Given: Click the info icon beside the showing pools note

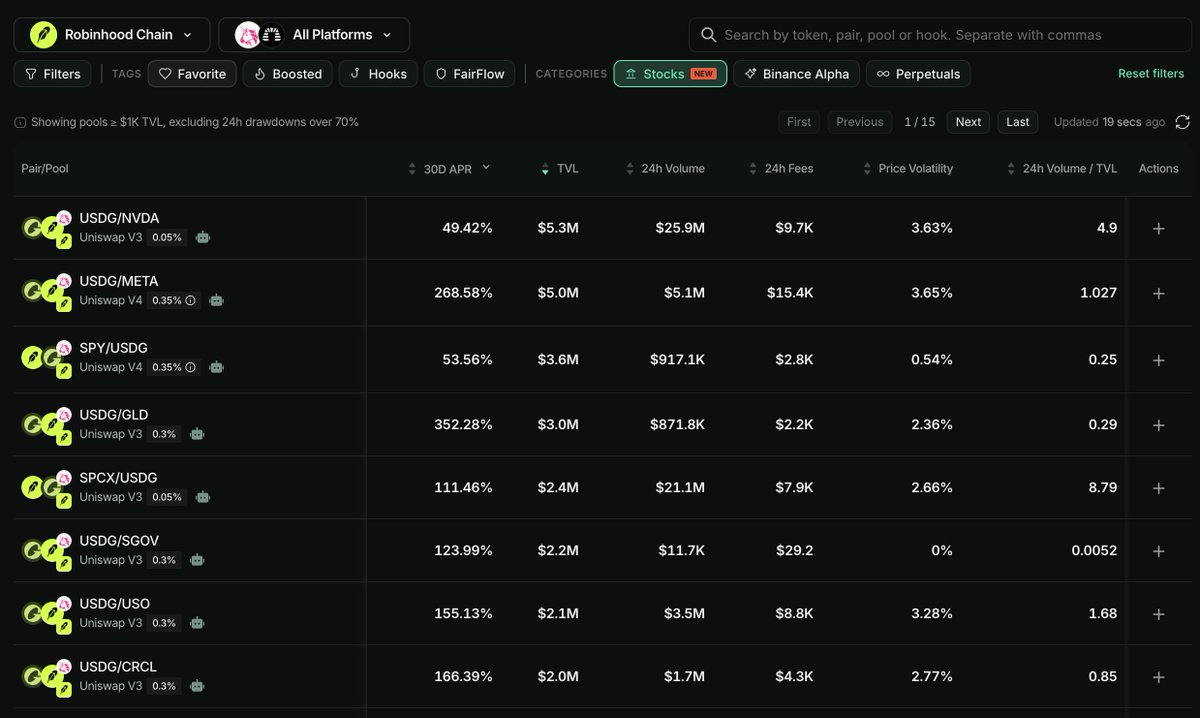Looking at the screenshot, I should coord(20,122).
